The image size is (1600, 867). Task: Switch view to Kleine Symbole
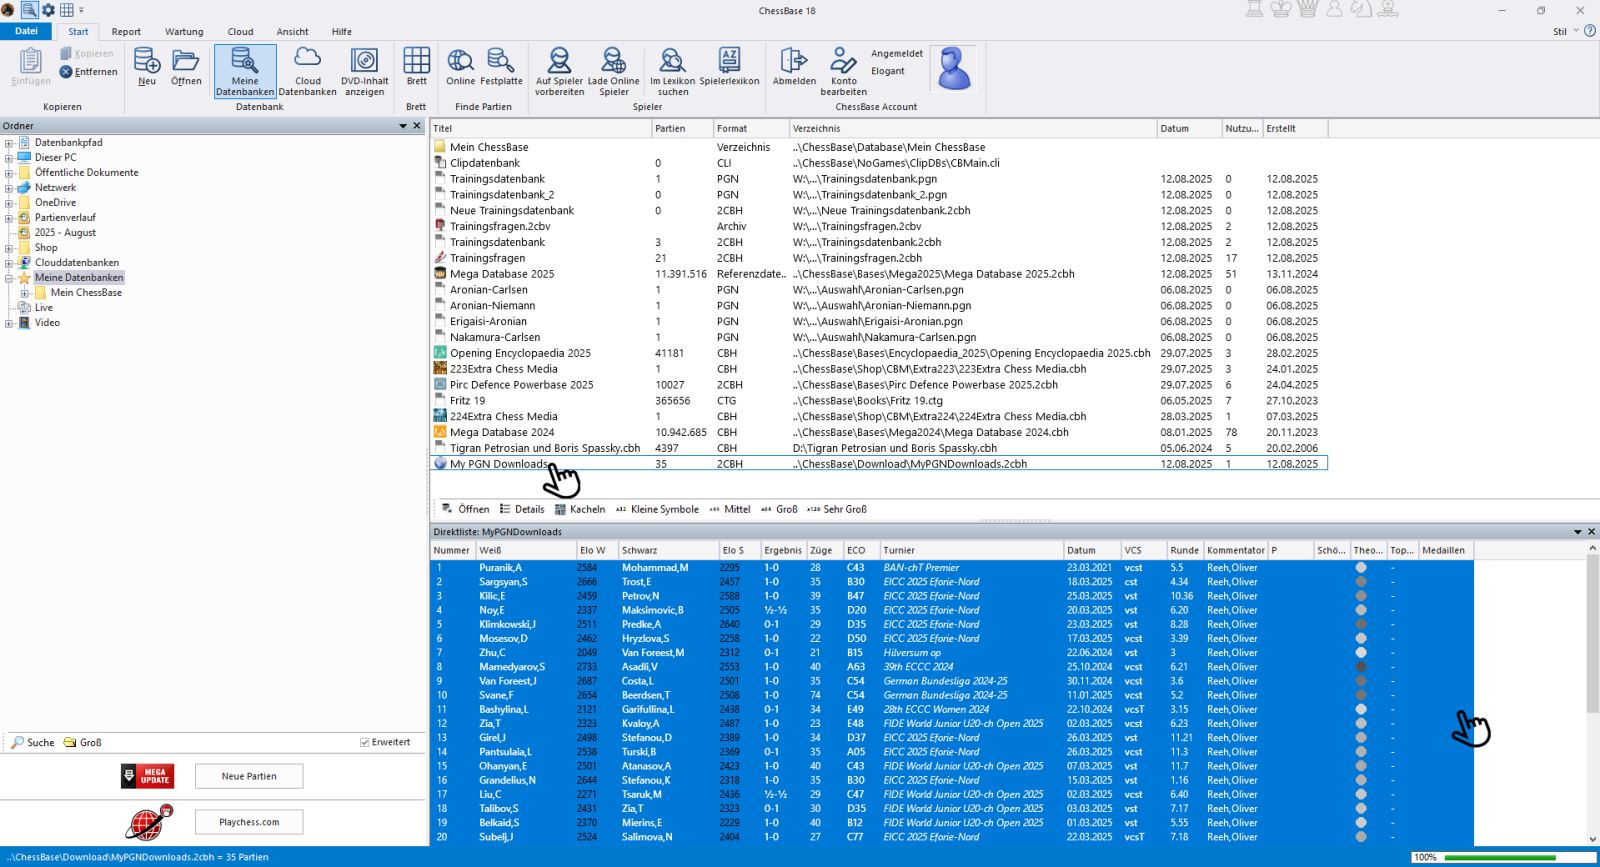tap(657, 509)
